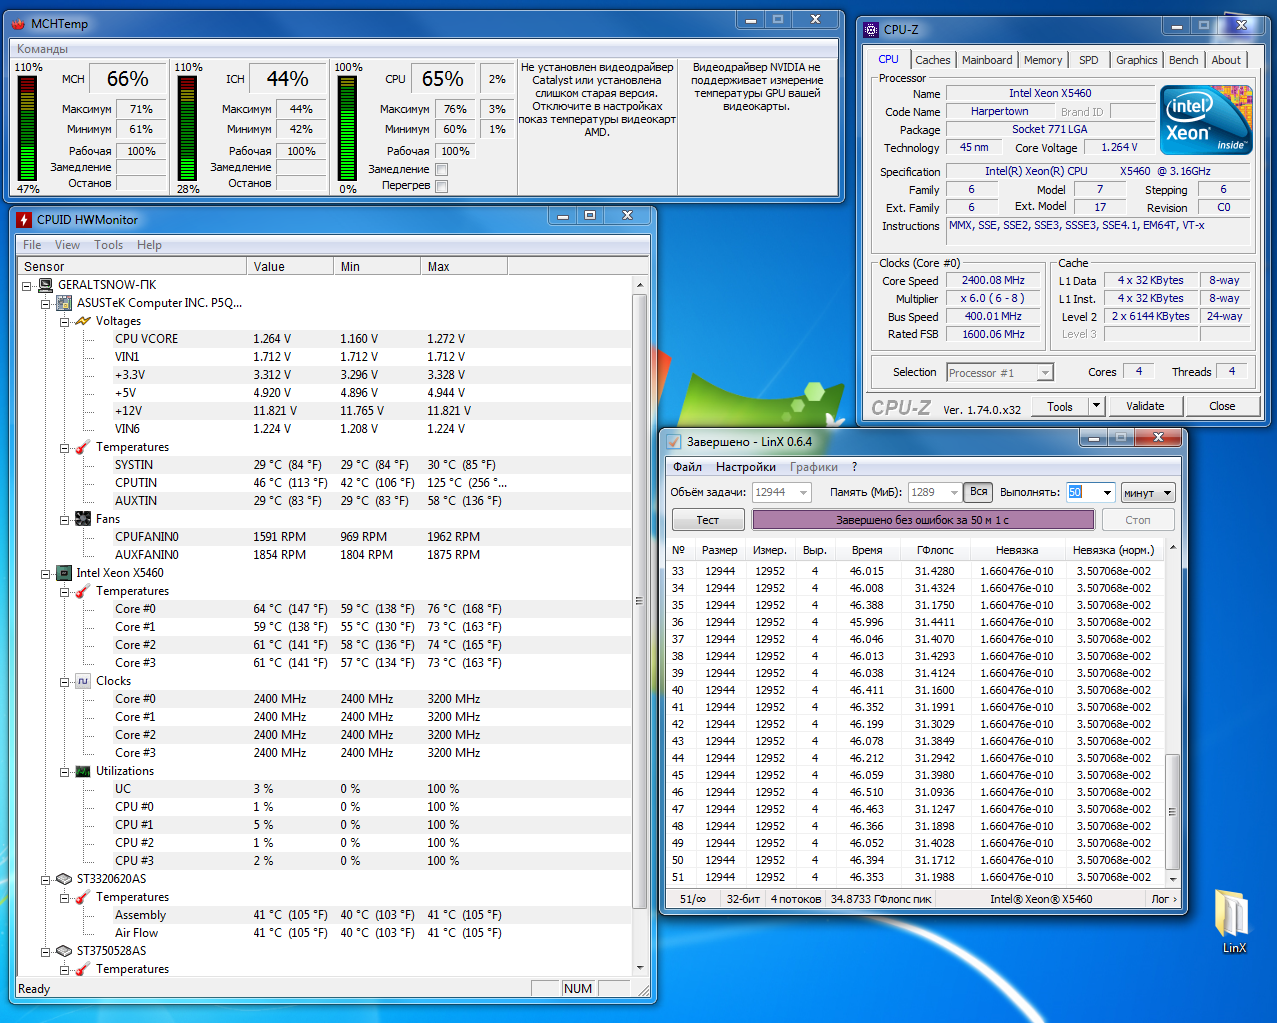Toggle the CPU Замедление checkbox in MCHTemp

click(x=441, y=169)
